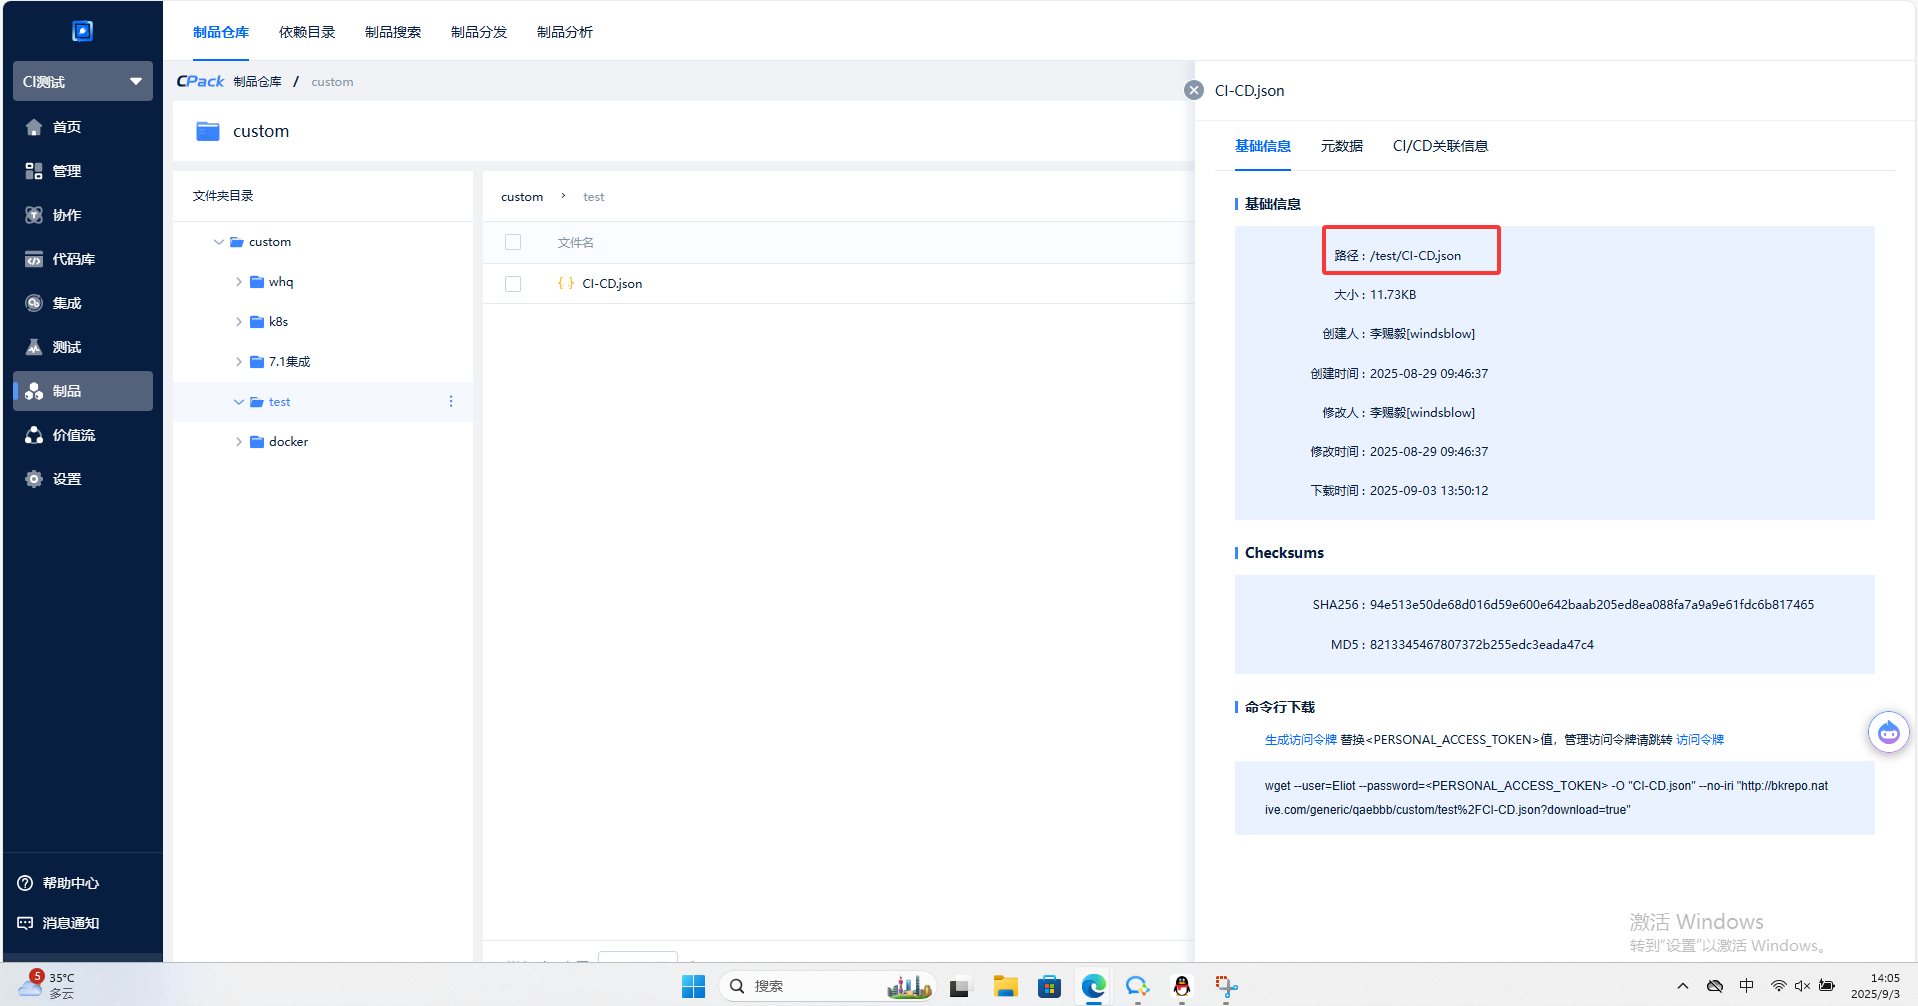Screen dimensions: 1918x1006
Task: Expand the docker folder node
Action: (238, 442)
